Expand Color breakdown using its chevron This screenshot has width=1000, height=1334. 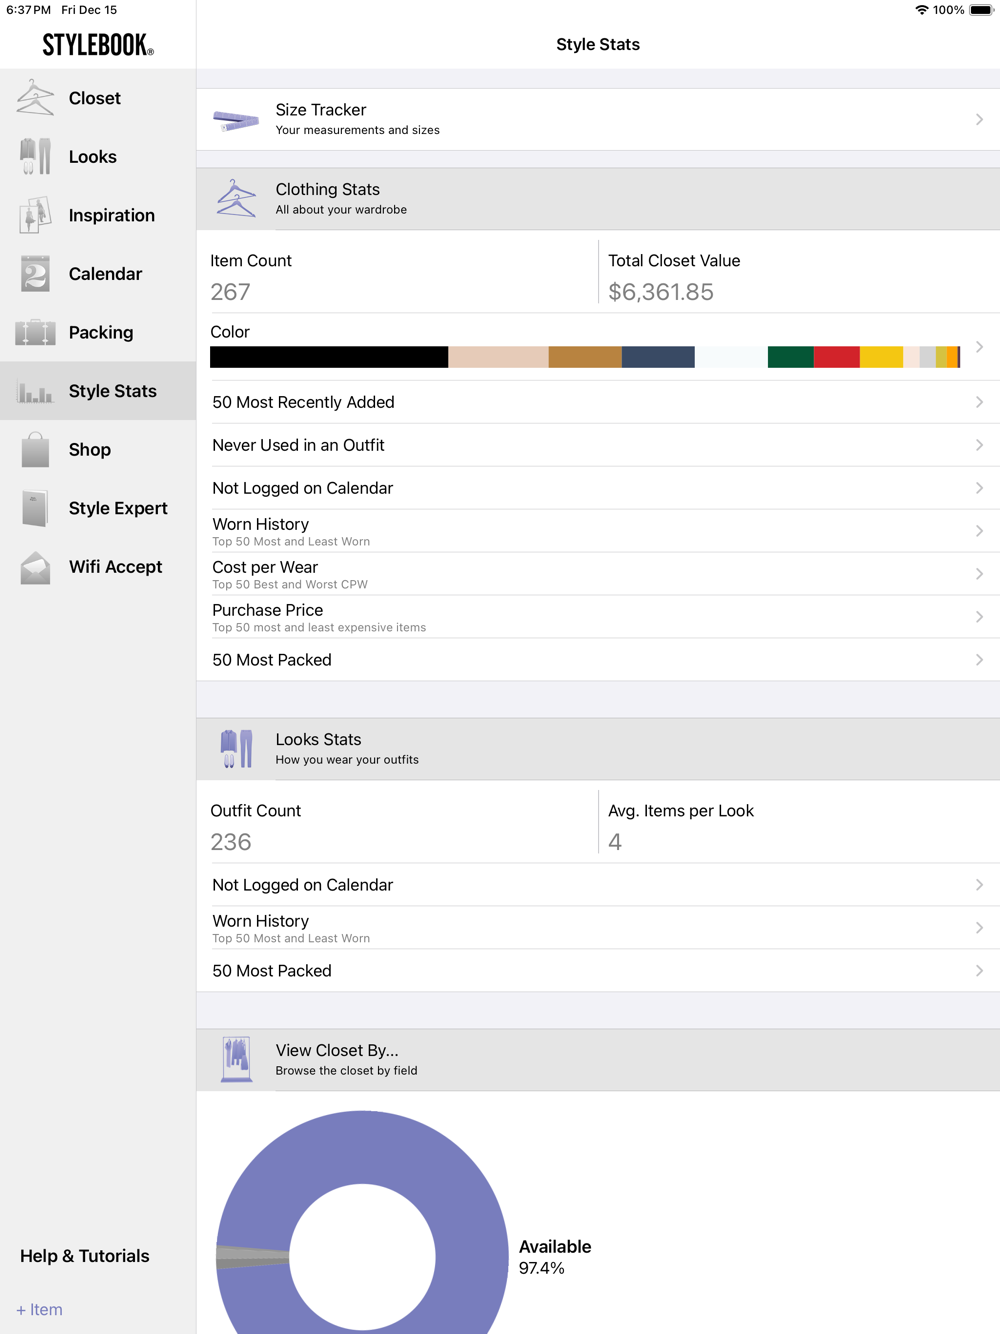(979, 347)
